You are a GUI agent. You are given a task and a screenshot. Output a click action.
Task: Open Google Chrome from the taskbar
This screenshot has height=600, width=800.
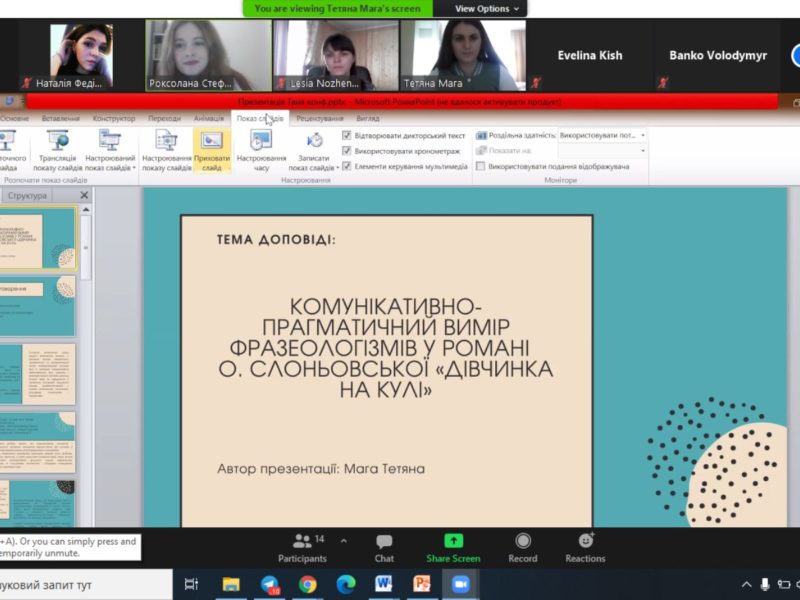(x=307, y=584)
